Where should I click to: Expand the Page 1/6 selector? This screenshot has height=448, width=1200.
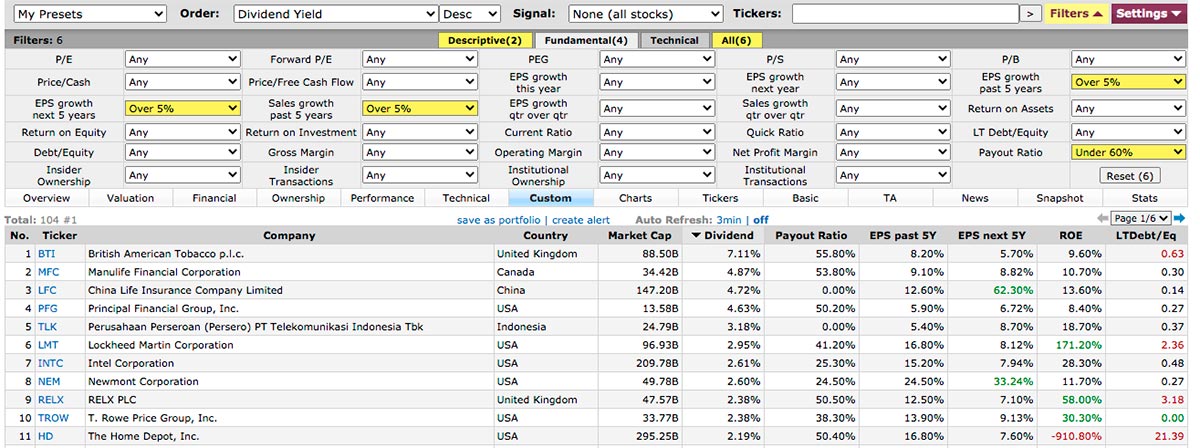[x=1142, y=219]
